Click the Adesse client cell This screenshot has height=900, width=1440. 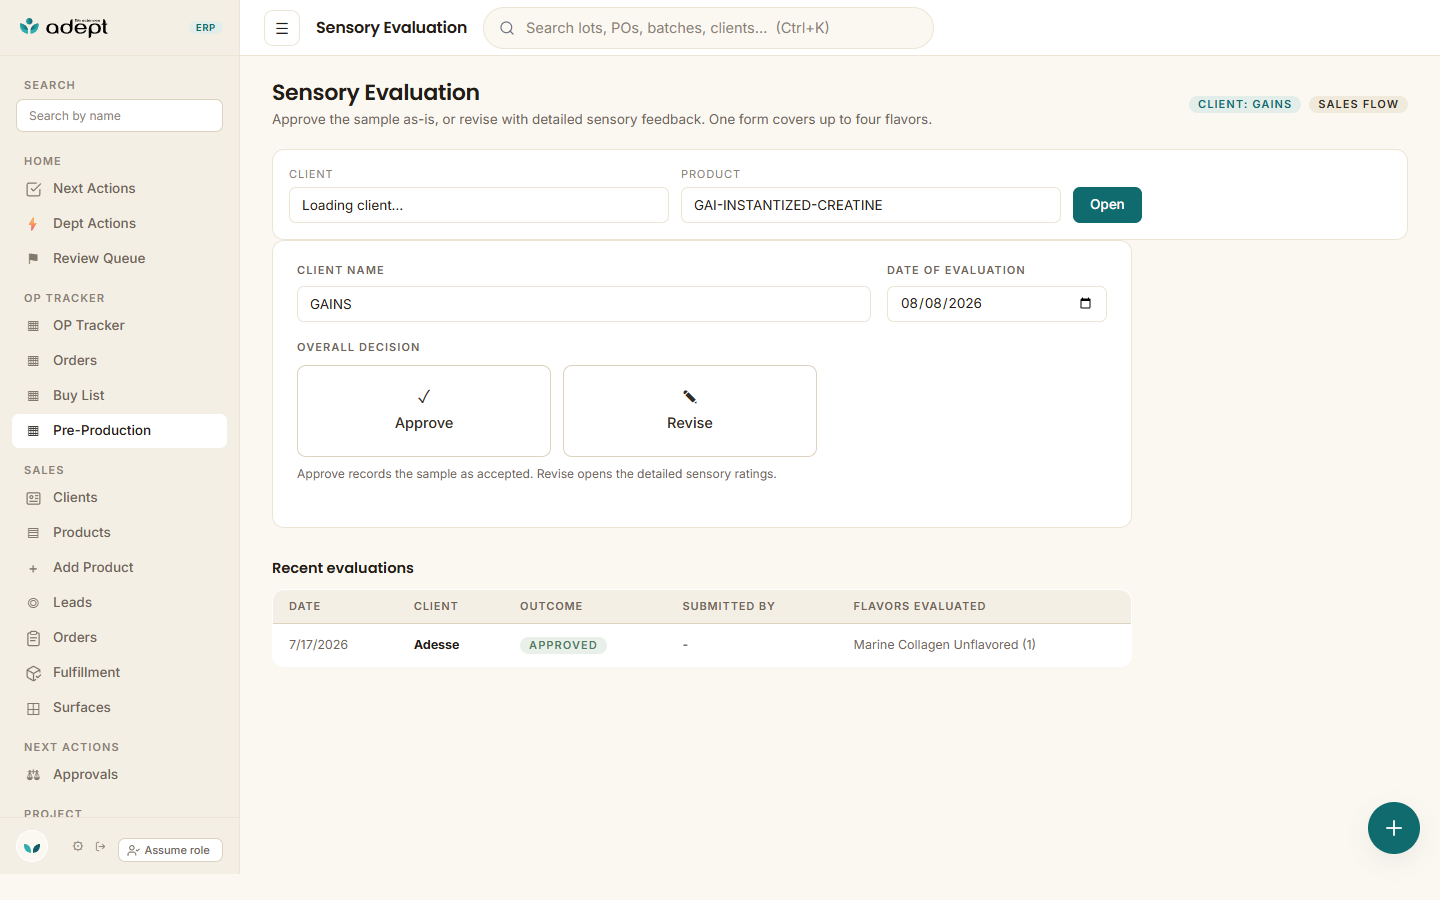(437, 645)
